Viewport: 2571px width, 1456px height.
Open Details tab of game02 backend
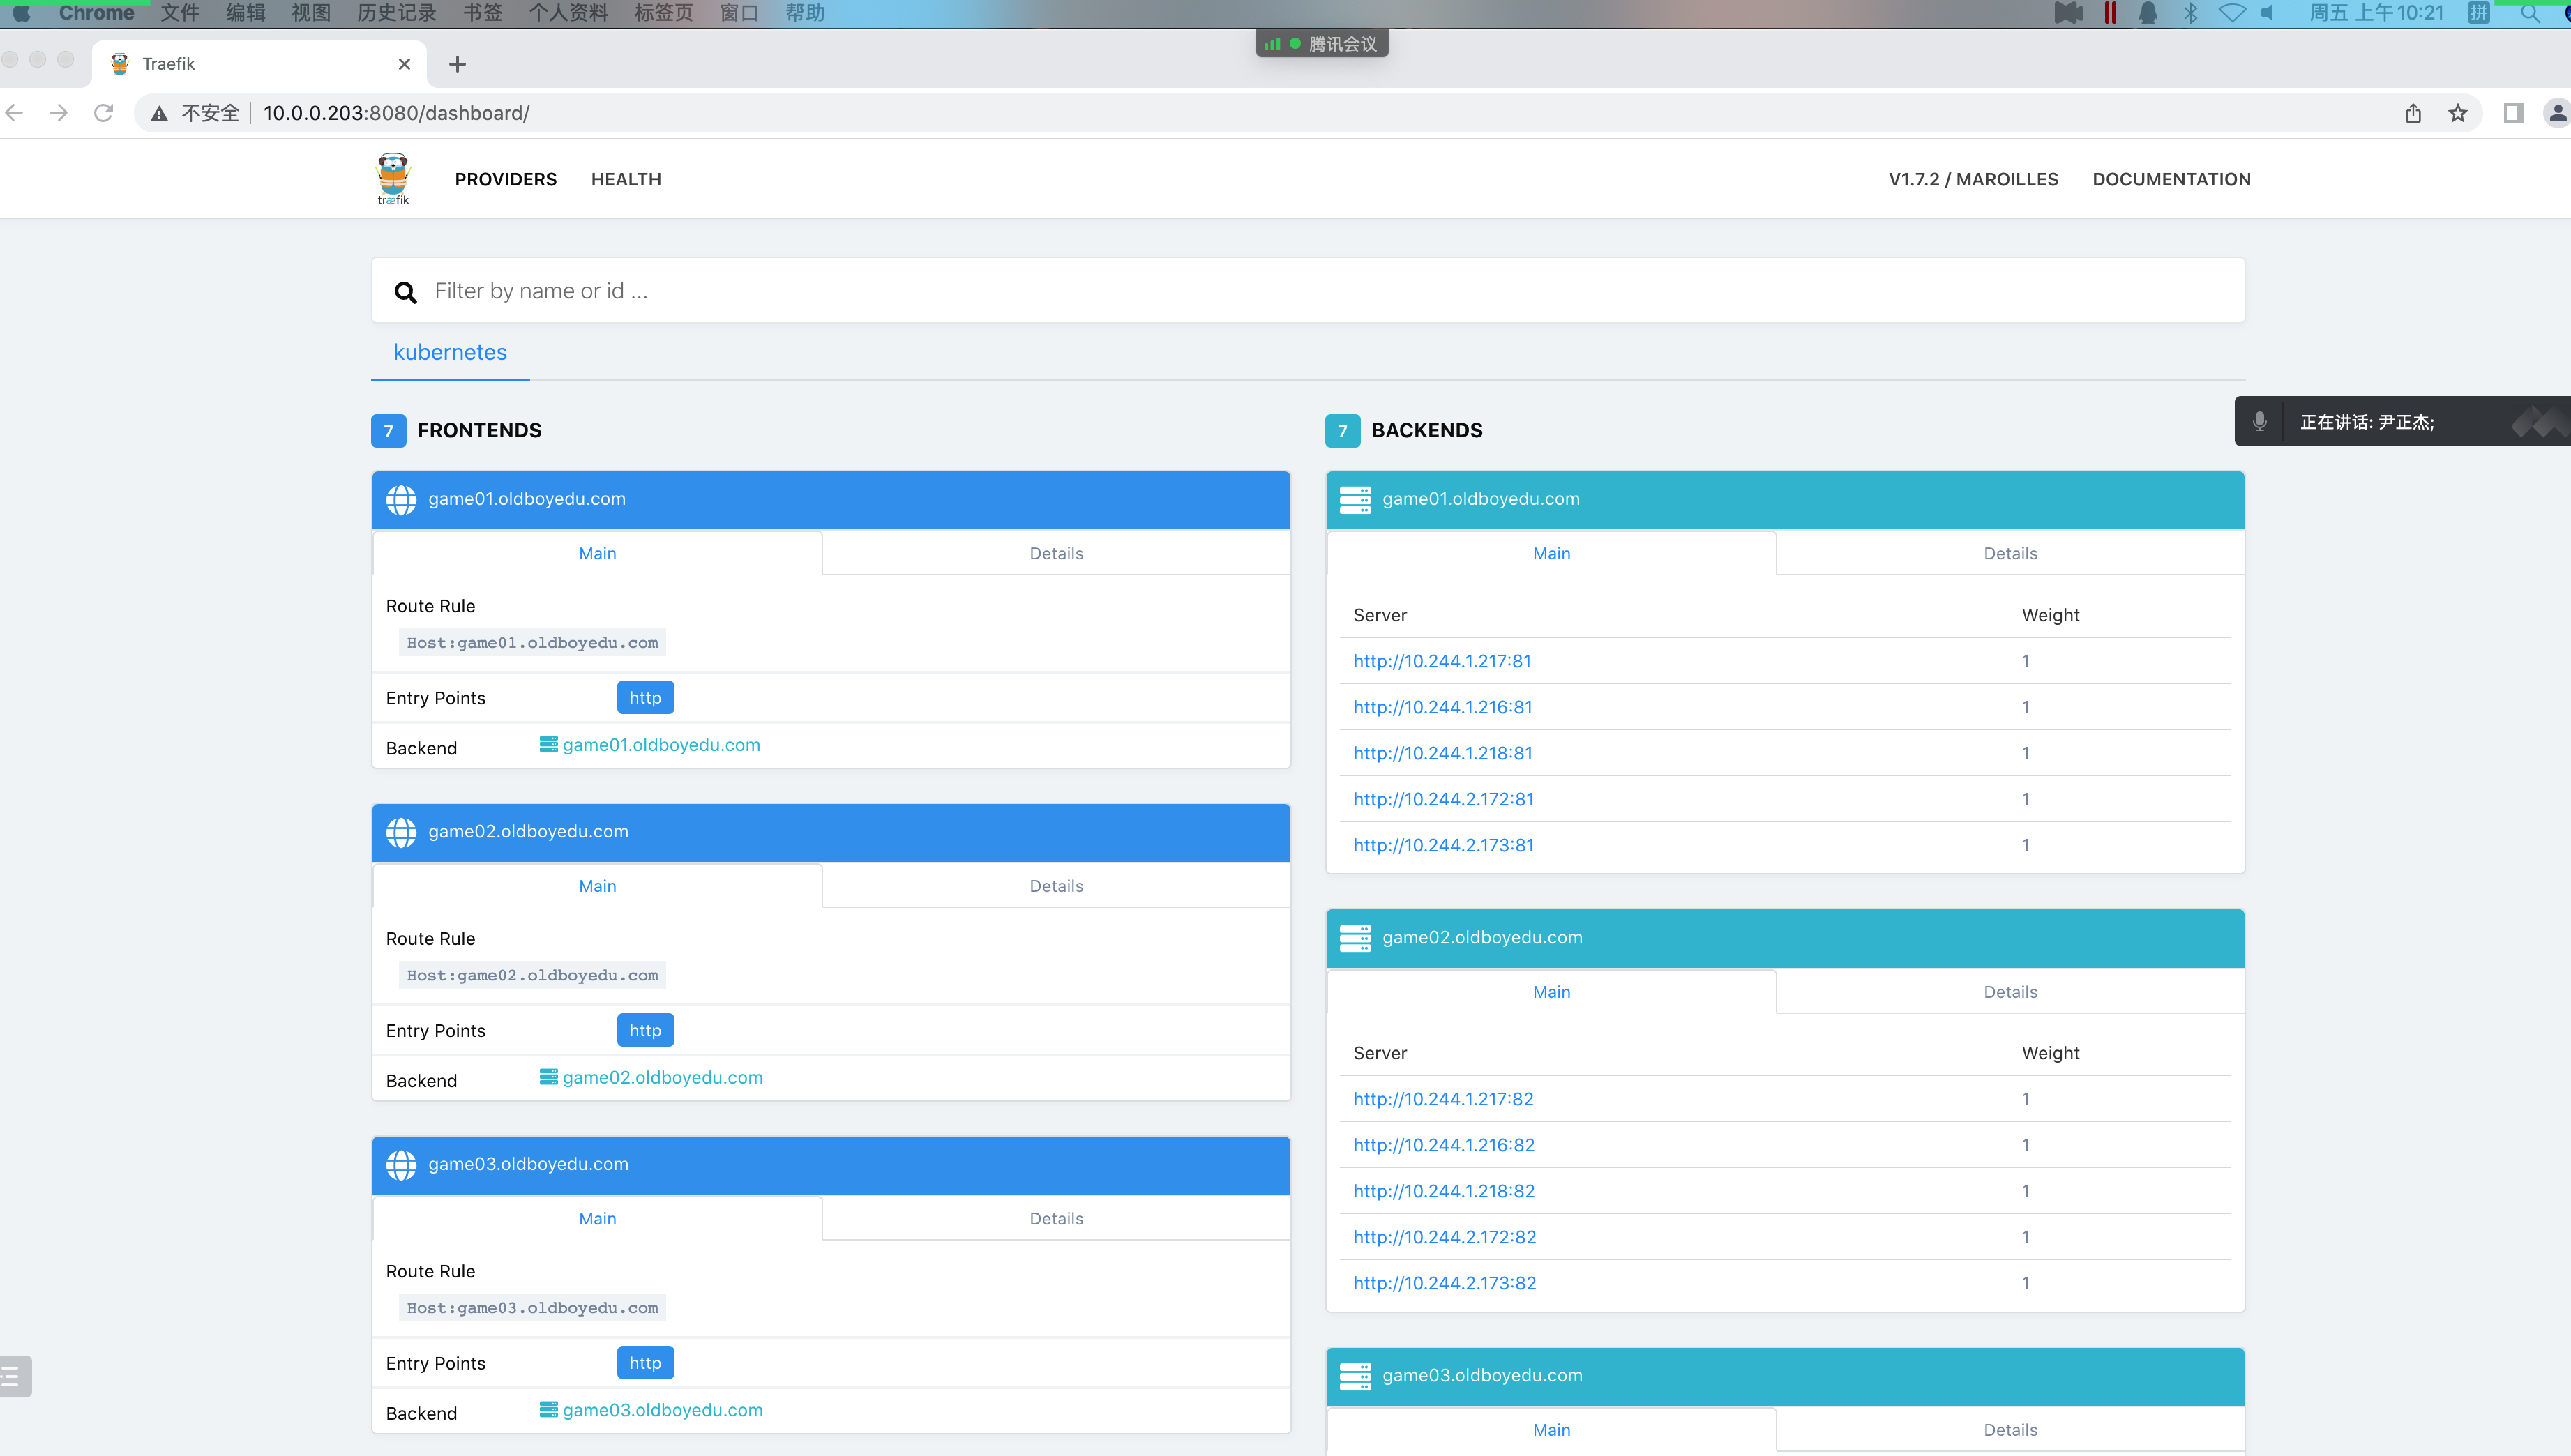coord(2010,992)
